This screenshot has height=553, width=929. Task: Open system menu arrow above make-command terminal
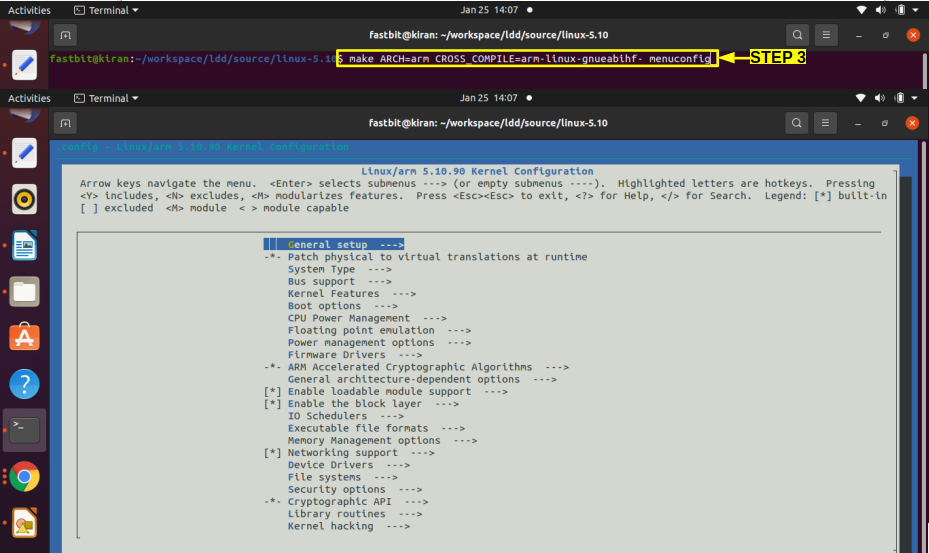coord(915,11)
